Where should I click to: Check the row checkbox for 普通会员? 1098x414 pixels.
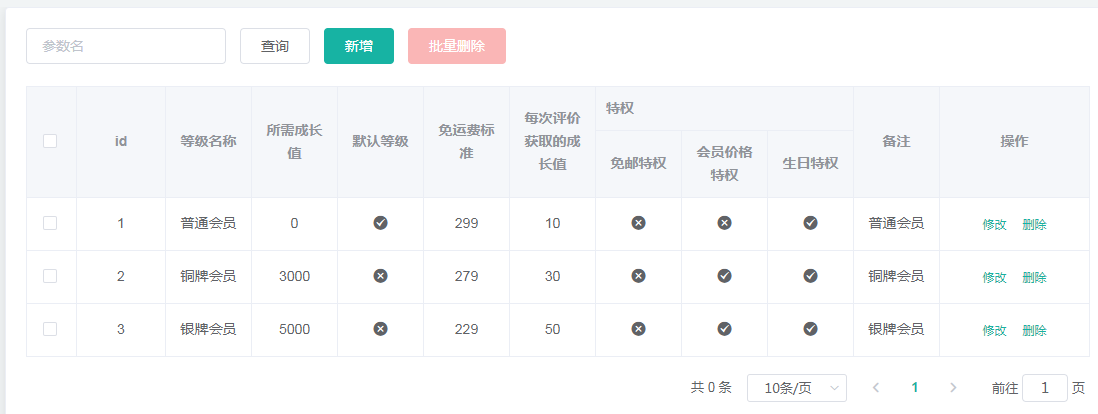pos(50,223)
